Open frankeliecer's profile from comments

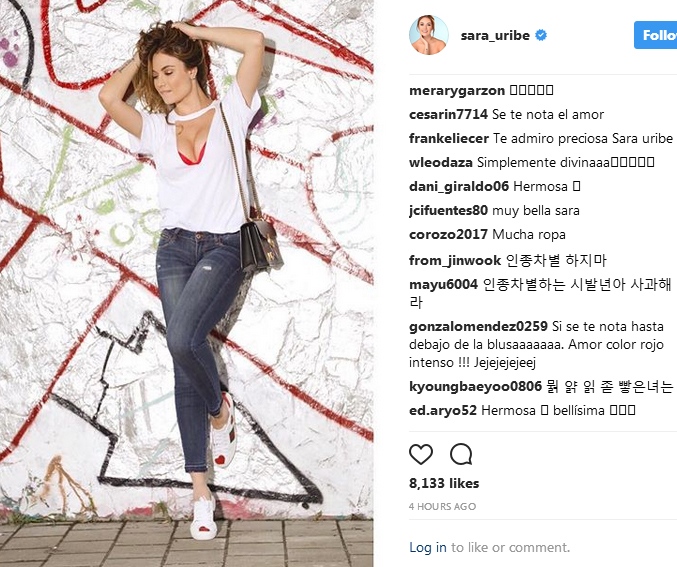(x=449, y=138)
